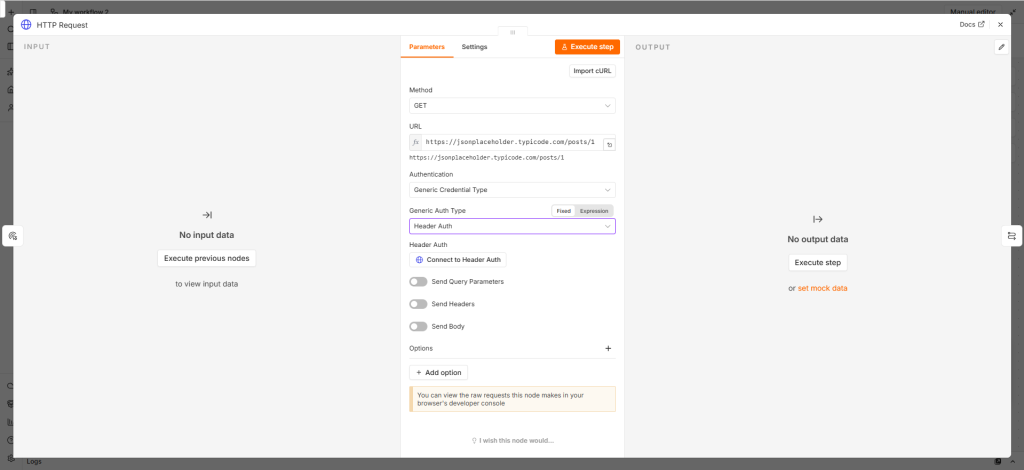Click Execute previous nodes button
1024x470 pixels.
point(206,258)
